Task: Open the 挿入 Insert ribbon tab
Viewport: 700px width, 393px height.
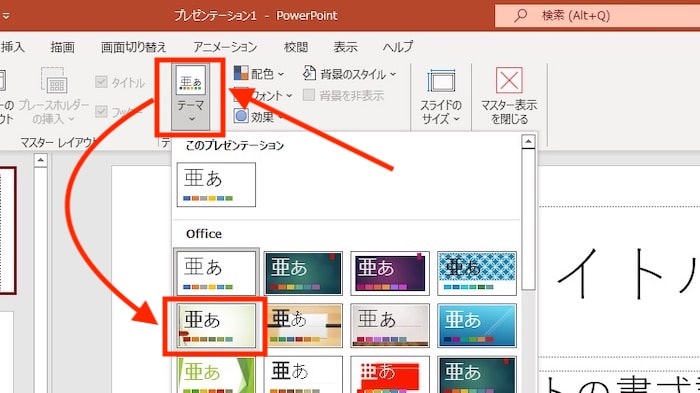Action: pyautogui.click(x=12, y=47)
